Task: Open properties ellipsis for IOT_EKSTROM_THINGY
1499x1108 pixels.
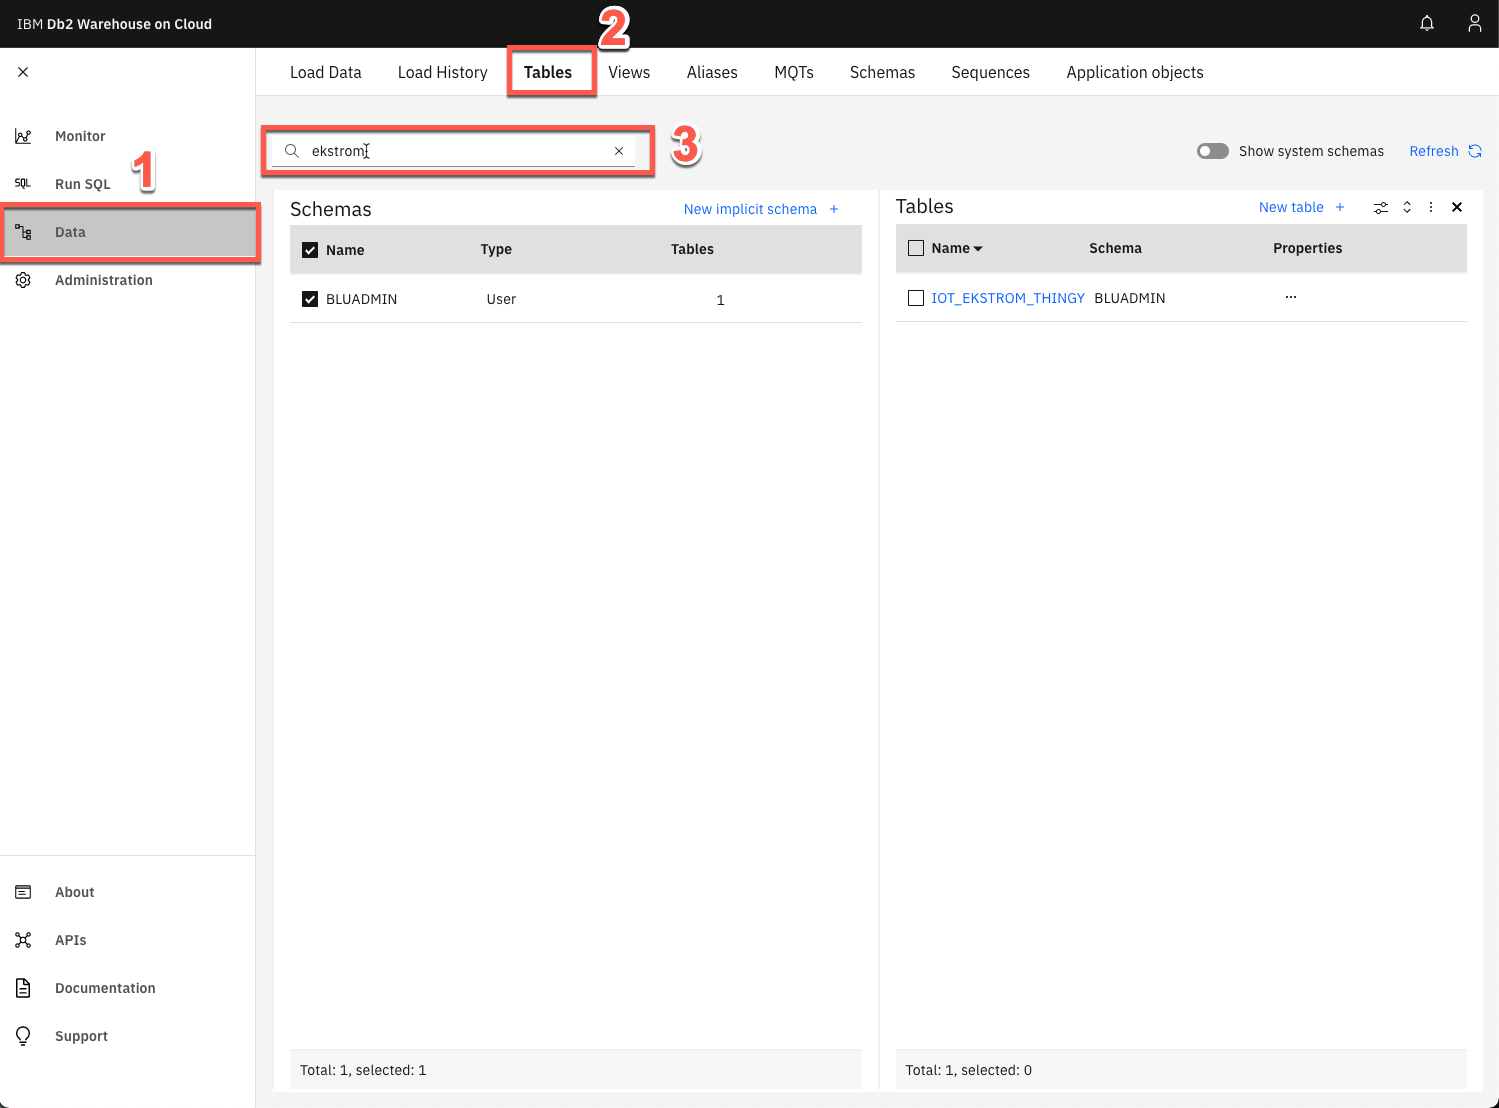Action: point(1291,297)
